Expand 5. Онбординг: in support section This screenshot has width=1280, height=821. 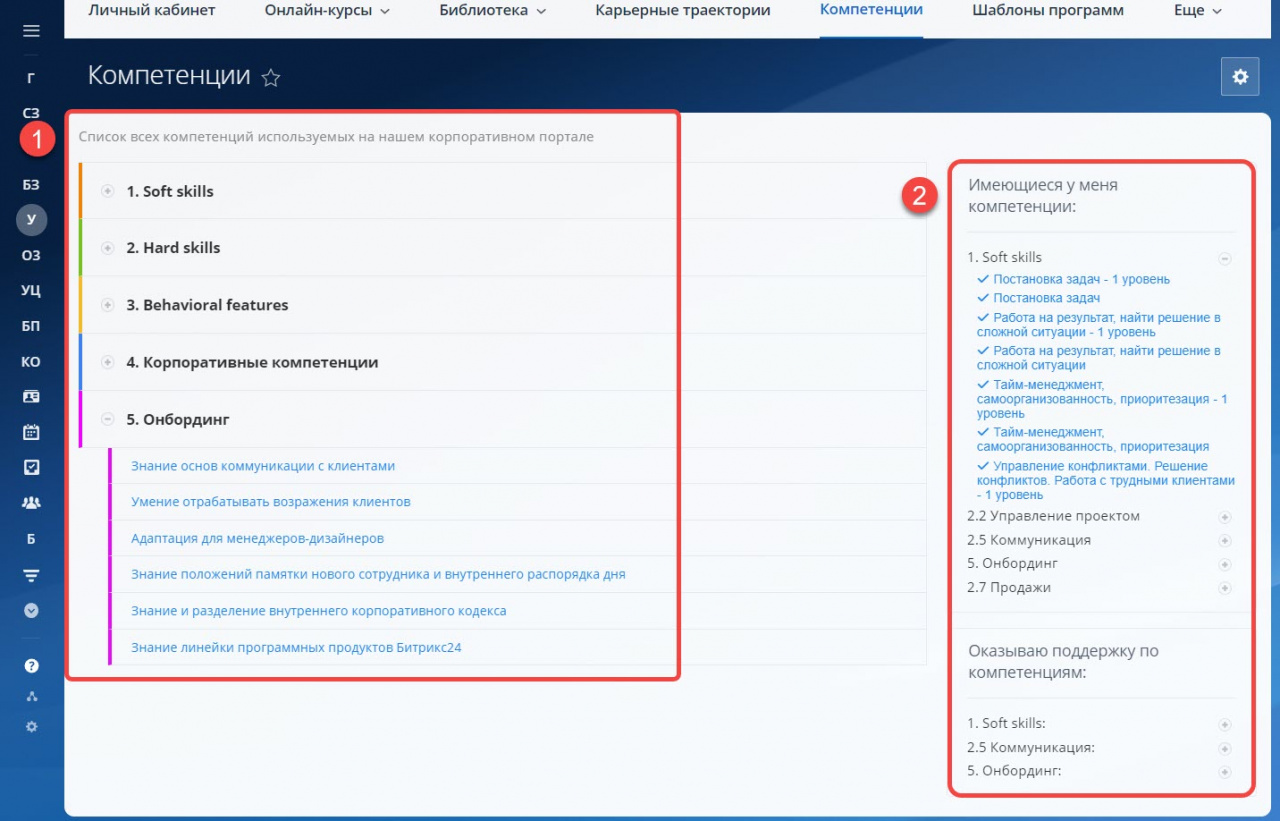(x=1225, y=772)
